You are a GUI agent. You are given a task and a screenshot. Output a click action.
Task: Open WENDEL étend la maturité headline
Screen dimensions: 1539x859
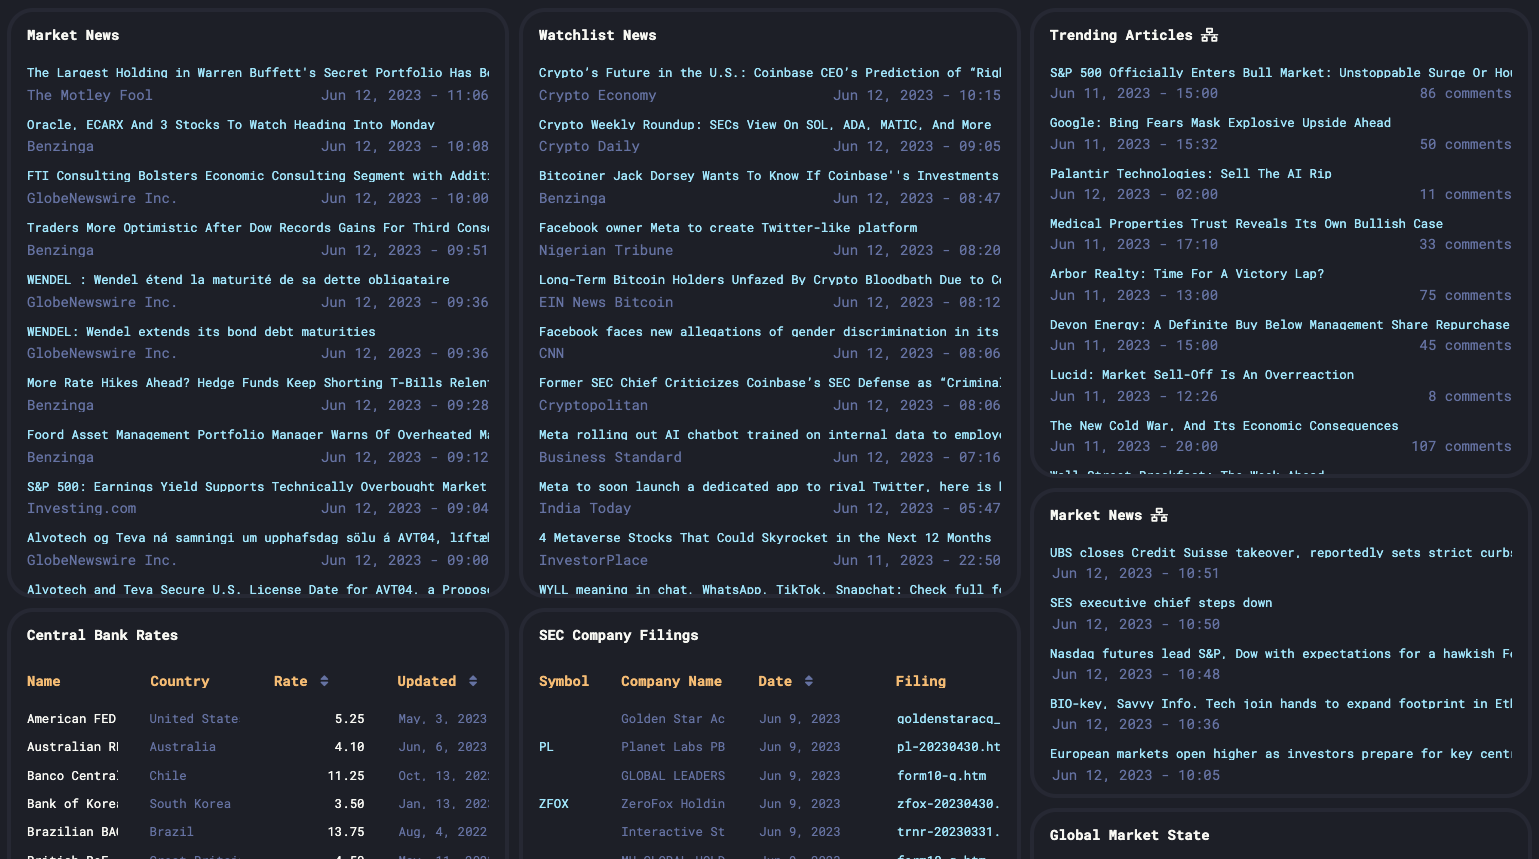[x=238, y=280]
